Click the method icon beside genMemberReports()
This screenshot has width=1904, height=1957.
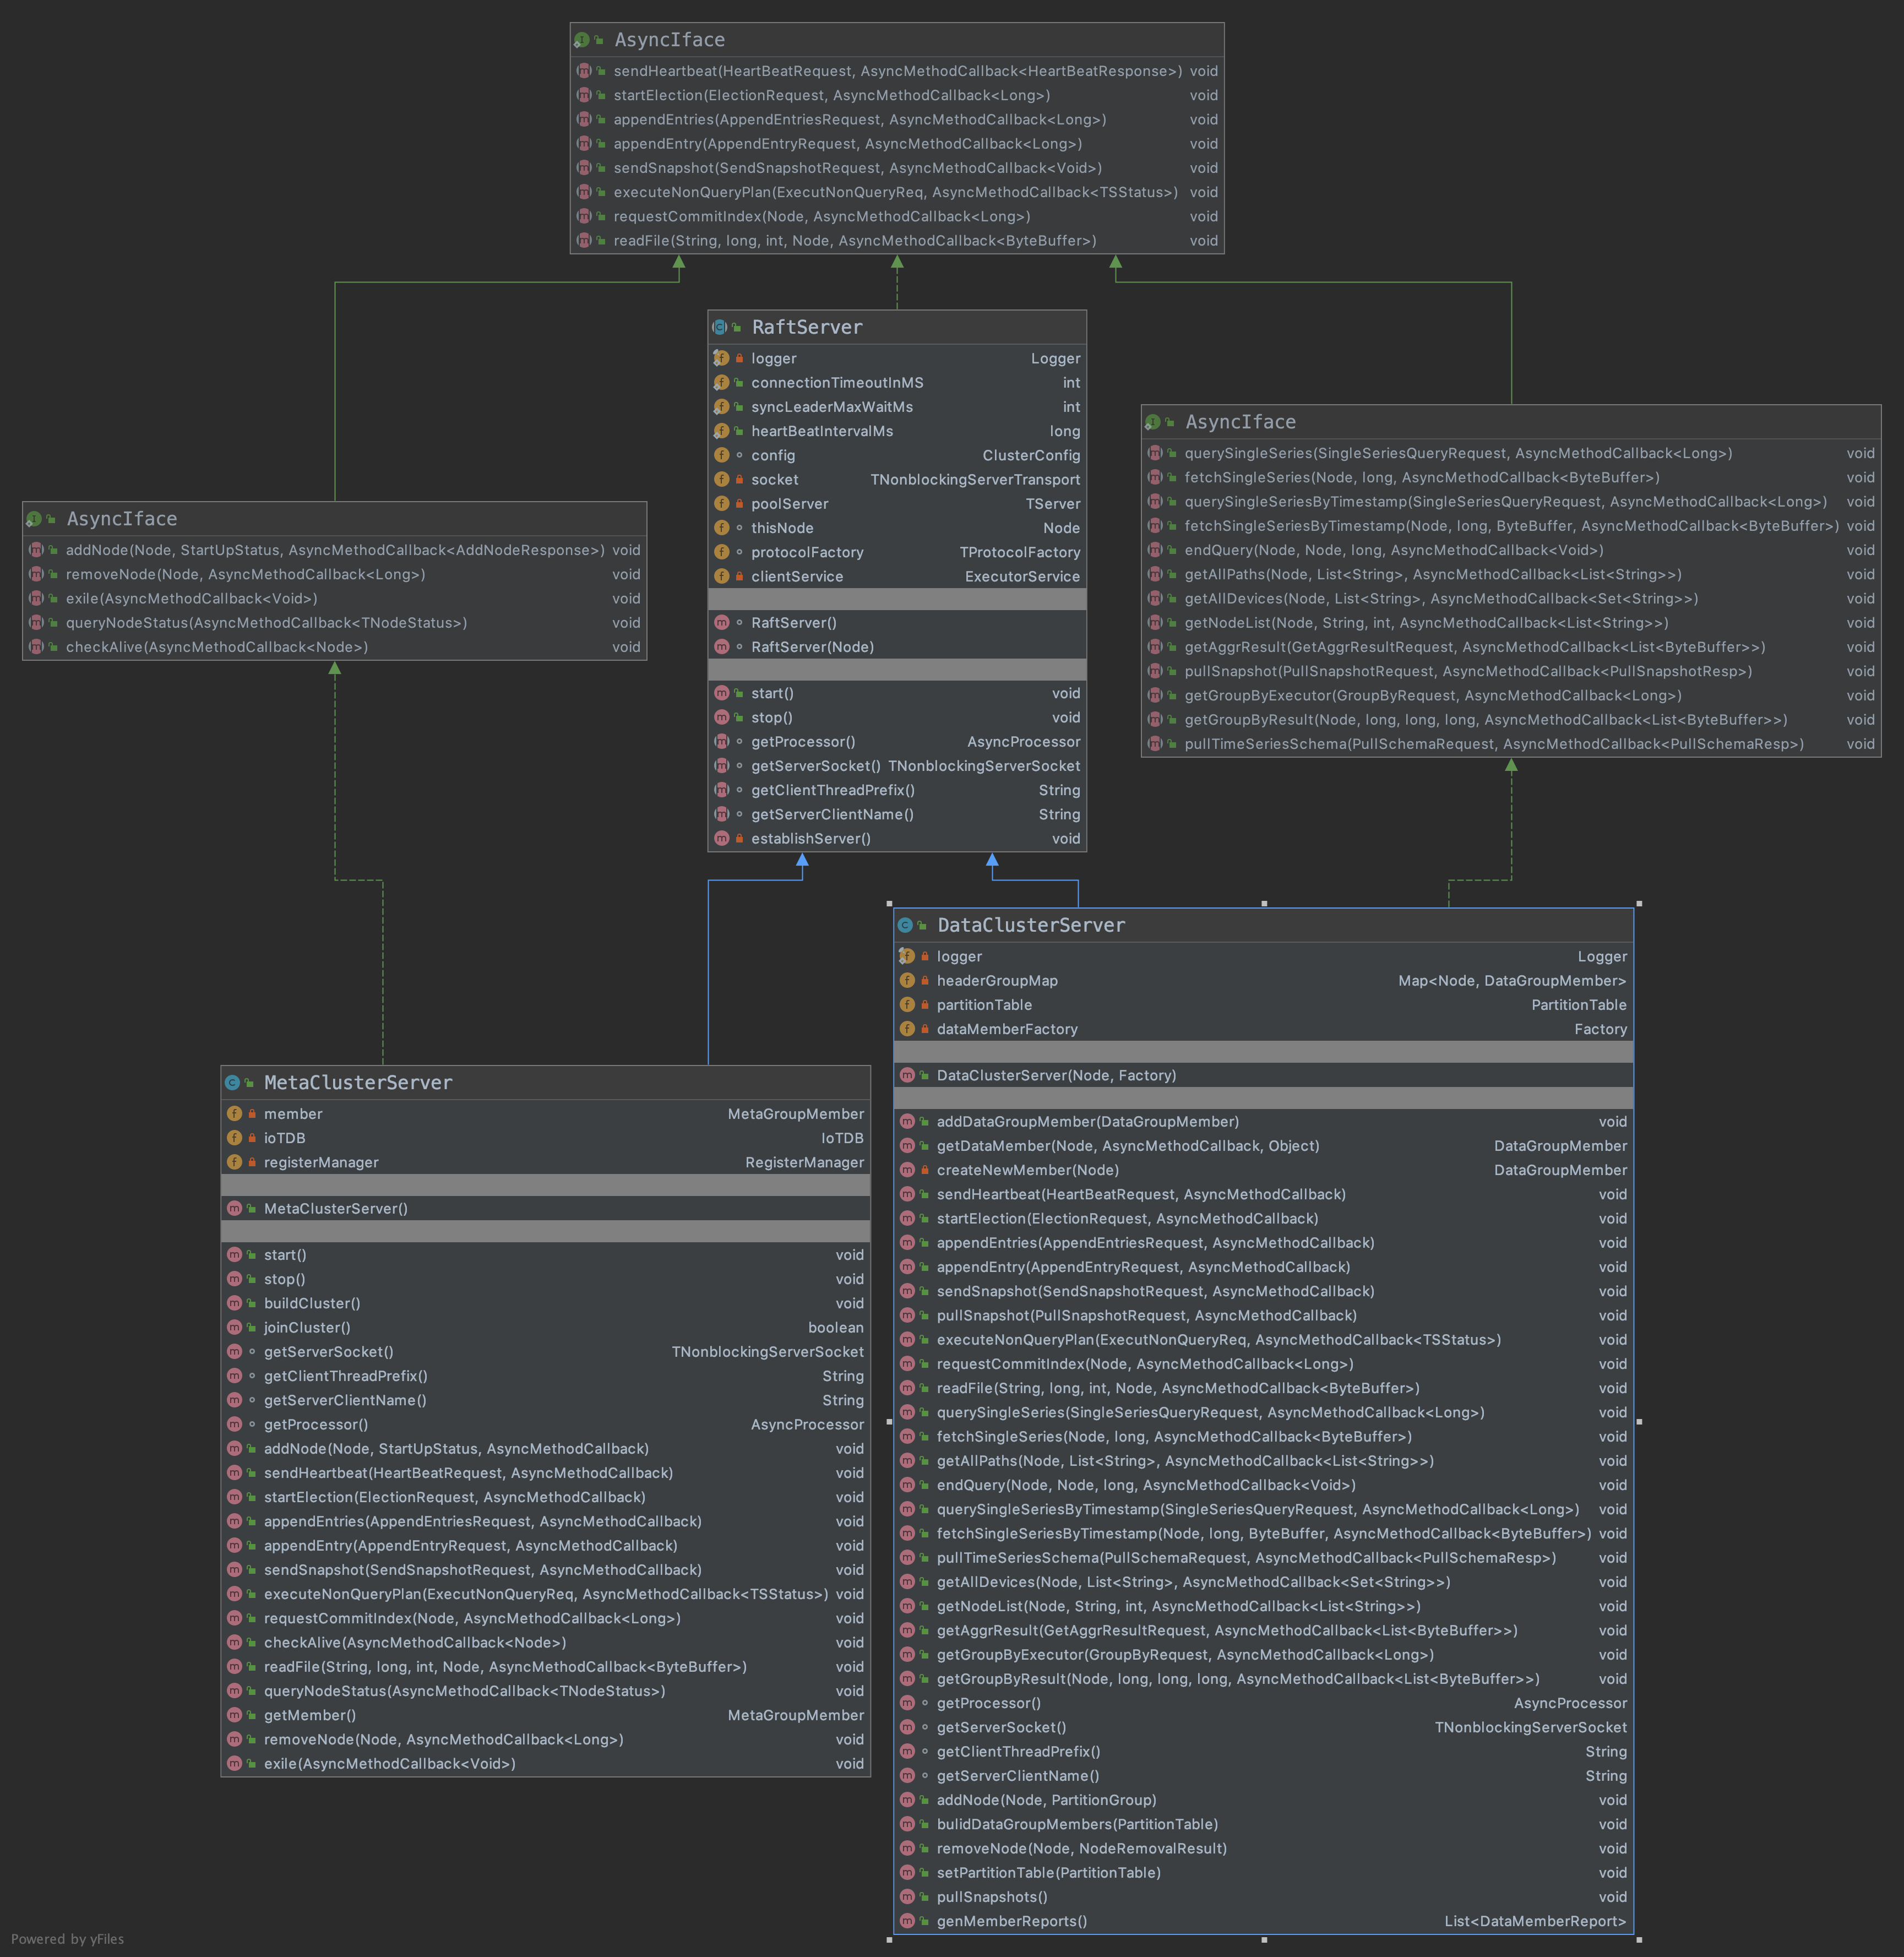907,1921
